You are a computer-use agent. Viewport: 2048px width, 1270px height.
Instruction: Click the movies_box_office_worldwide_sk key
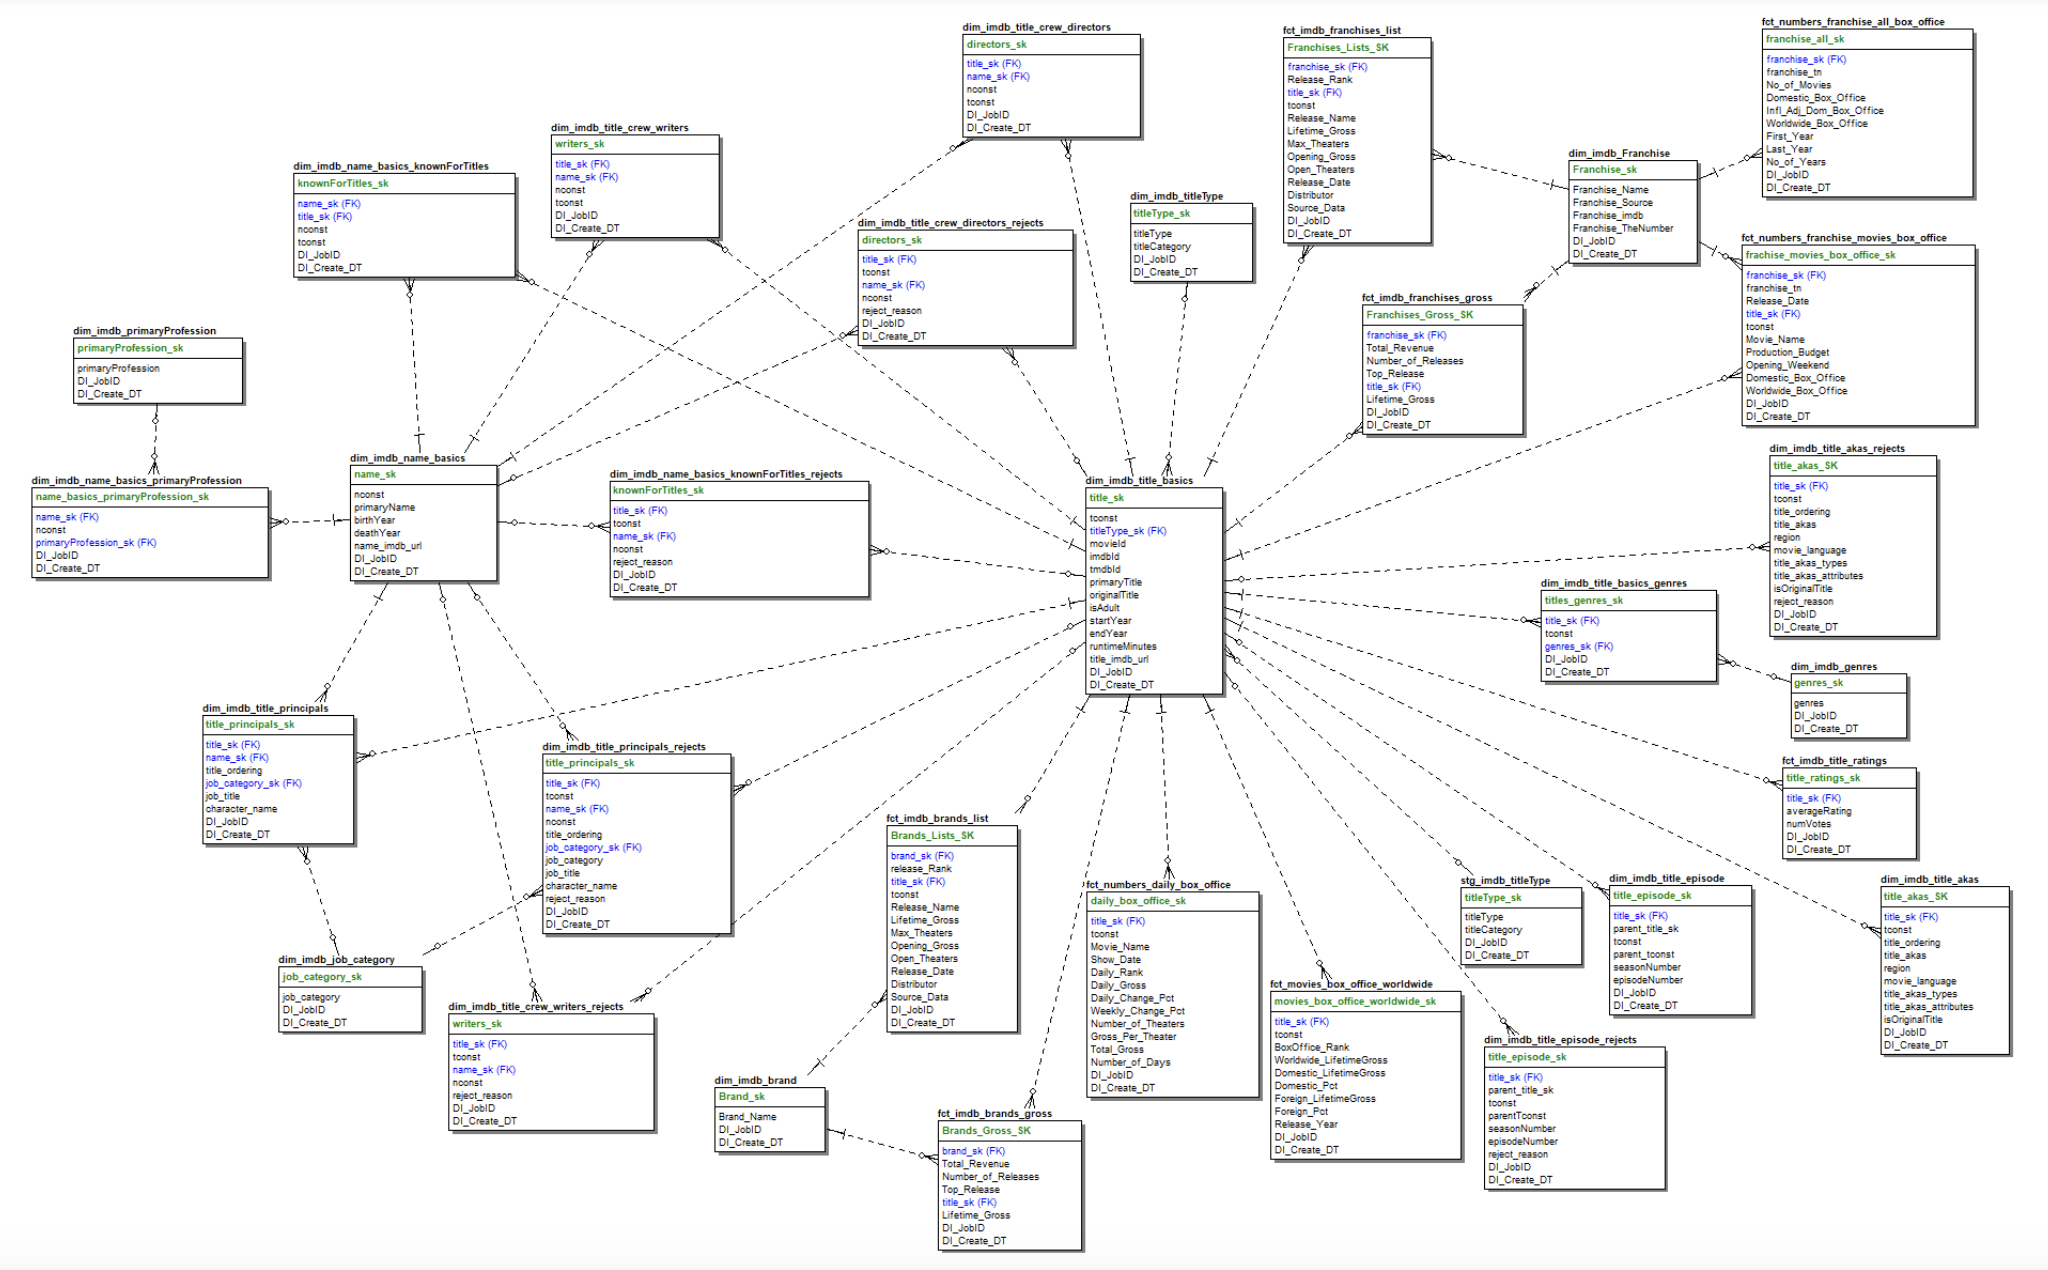tap(1354, 1002)
